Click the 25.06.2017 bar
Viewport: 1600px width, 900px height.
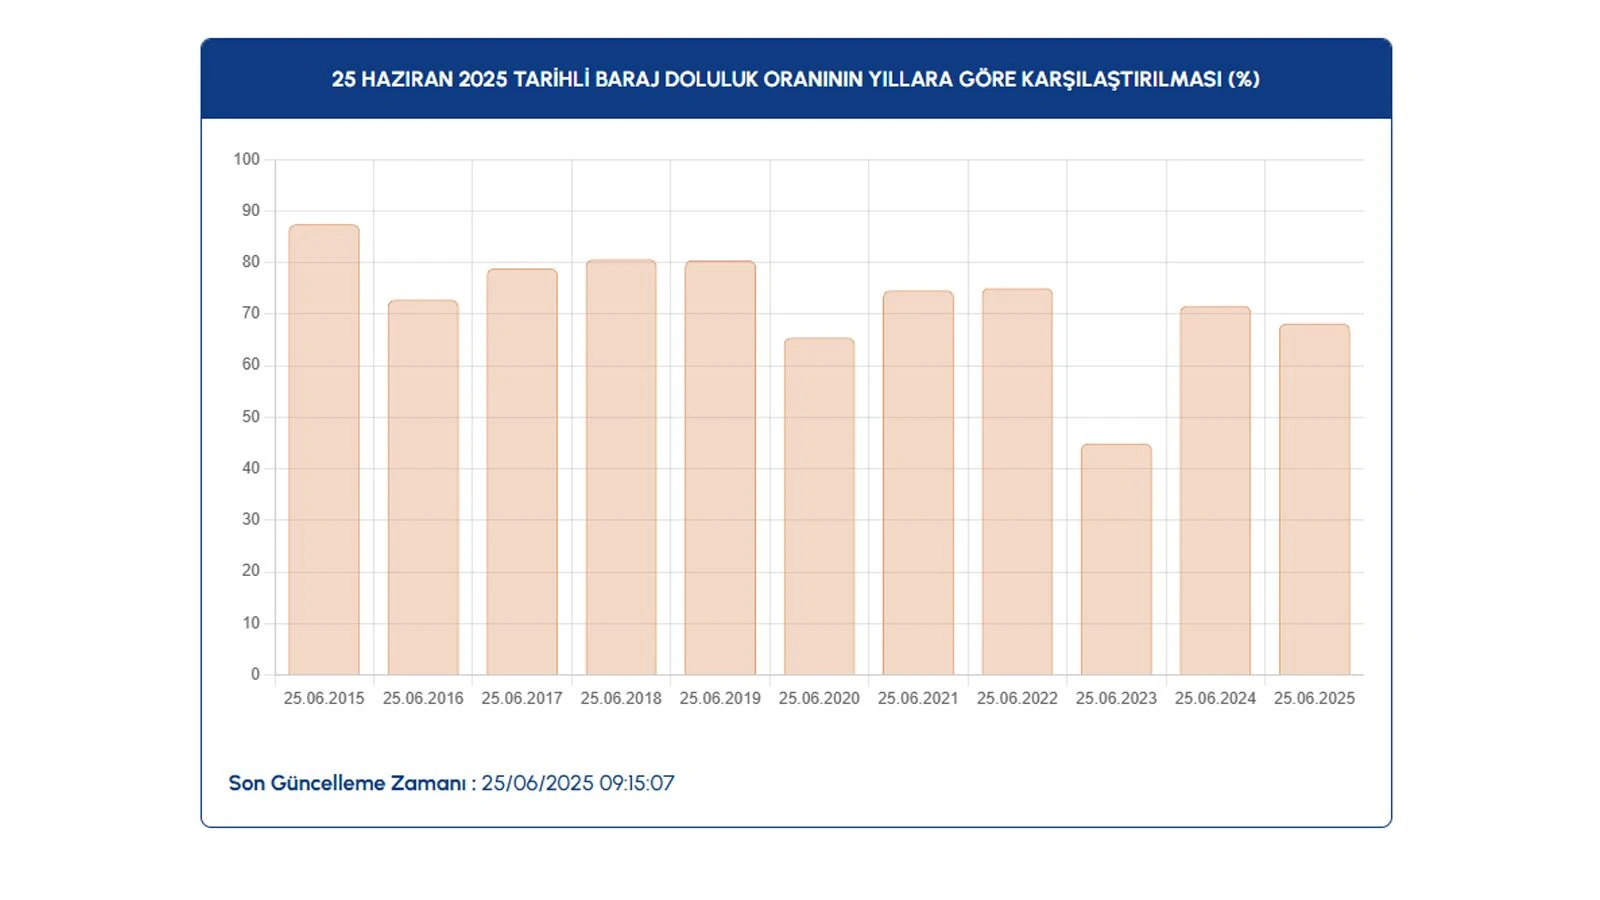tap(522, 472)
